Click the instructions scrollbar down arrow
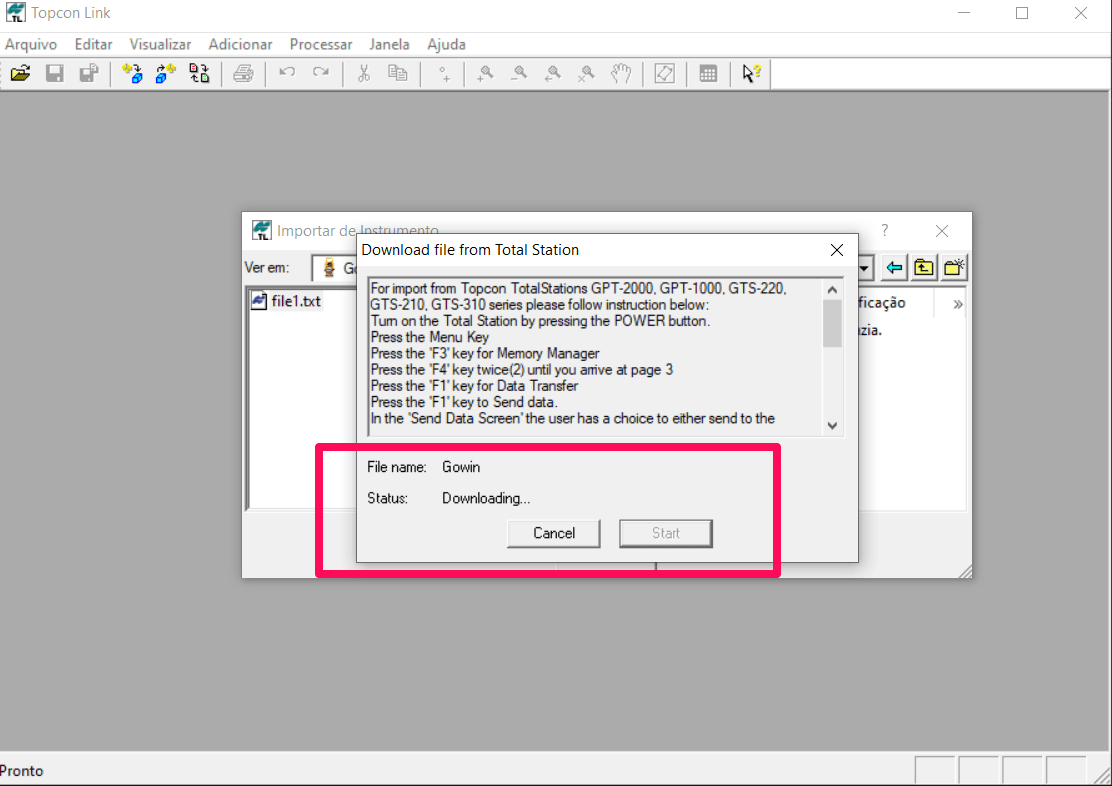The image size is (1112, 786). pos(833,426)
